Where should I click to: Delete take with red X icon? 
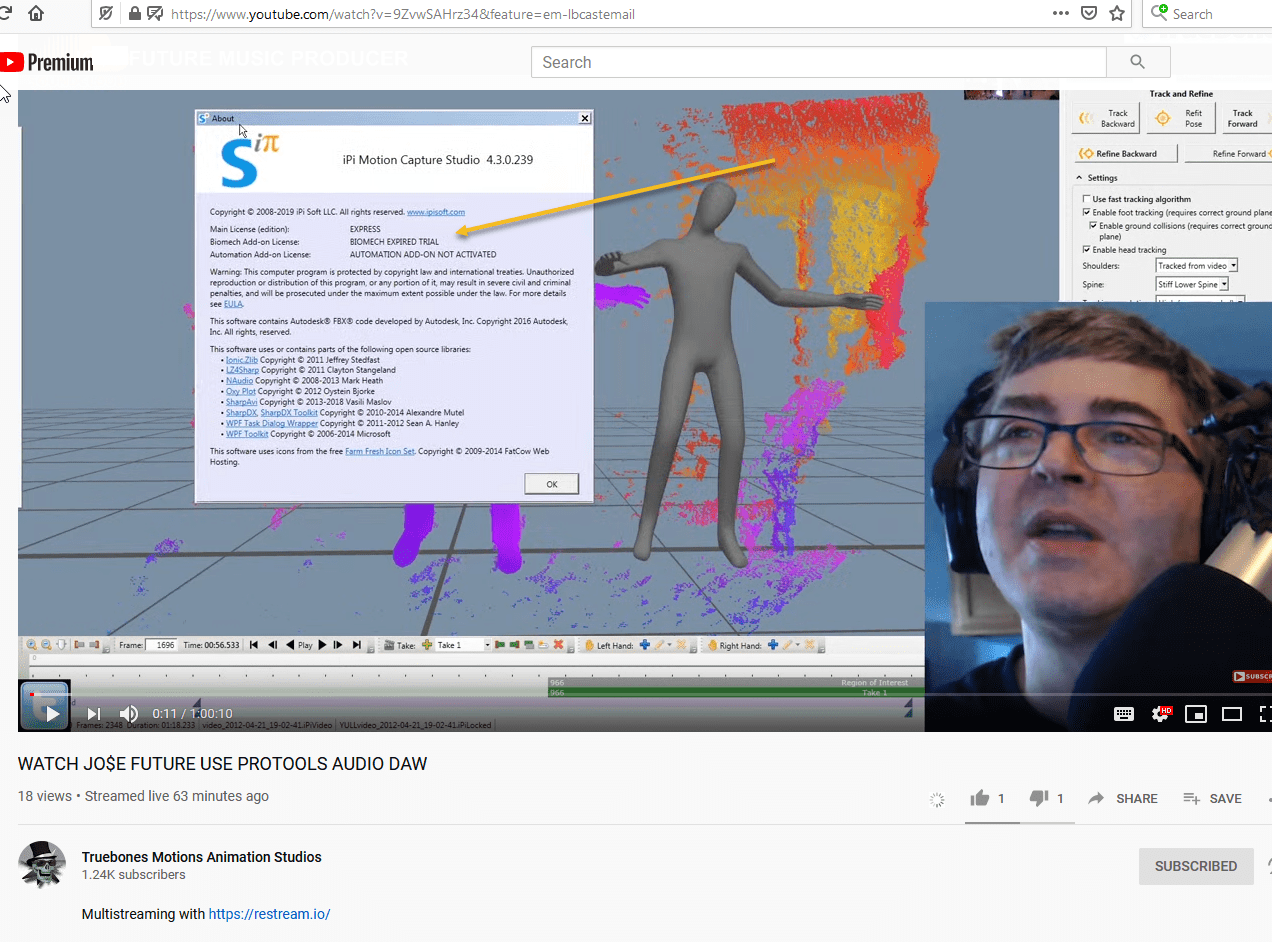(558, 645)
